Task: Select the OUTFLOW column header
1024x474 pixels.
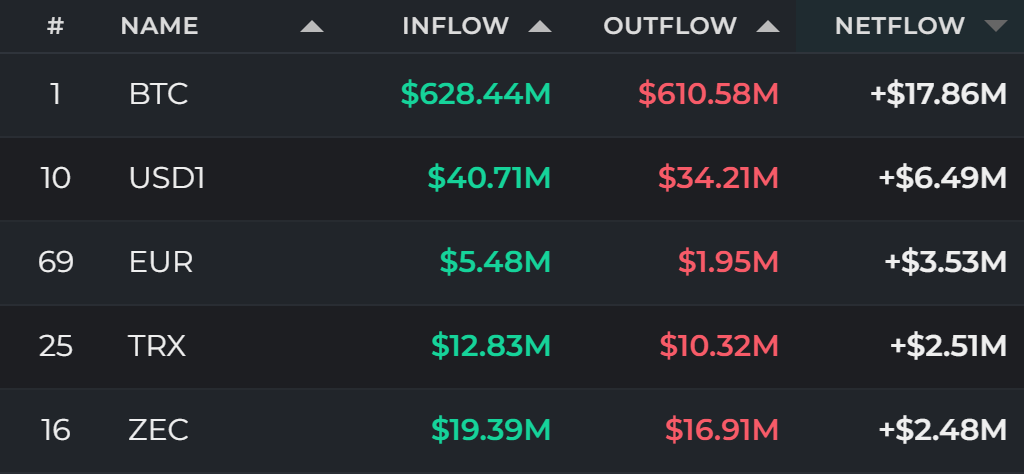Action: point(669,26)
